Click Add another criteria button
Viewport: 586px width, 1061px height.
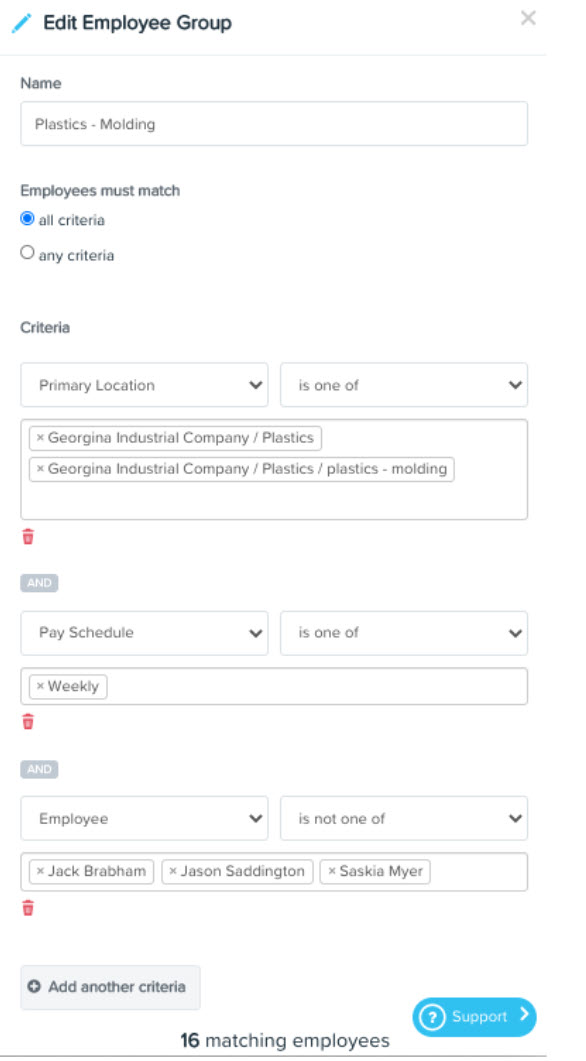pyautogui.click(x=110, y=987)
